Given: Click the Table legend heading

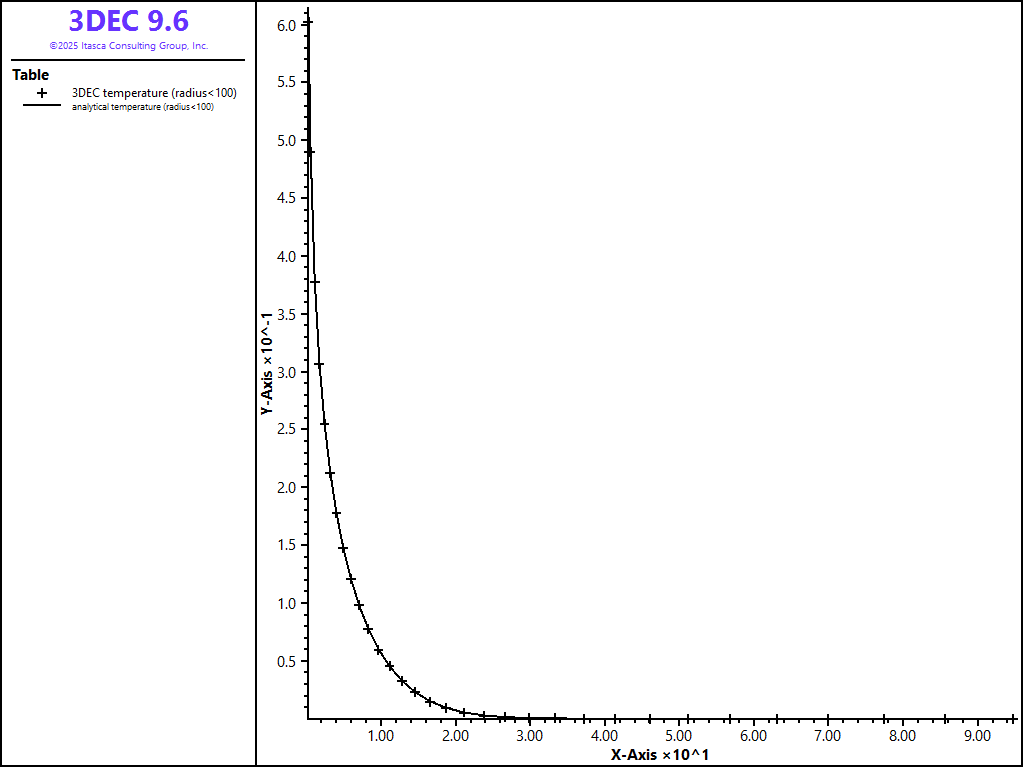Looking at the screenshot, I should click(x=30, y=75).
